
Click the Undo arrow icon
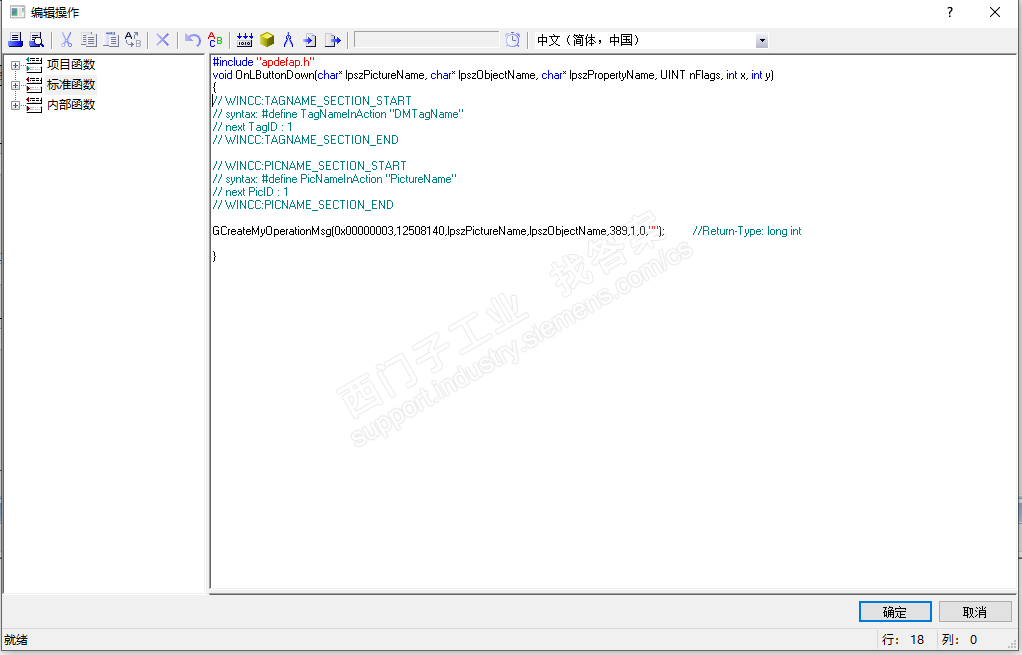192,40
